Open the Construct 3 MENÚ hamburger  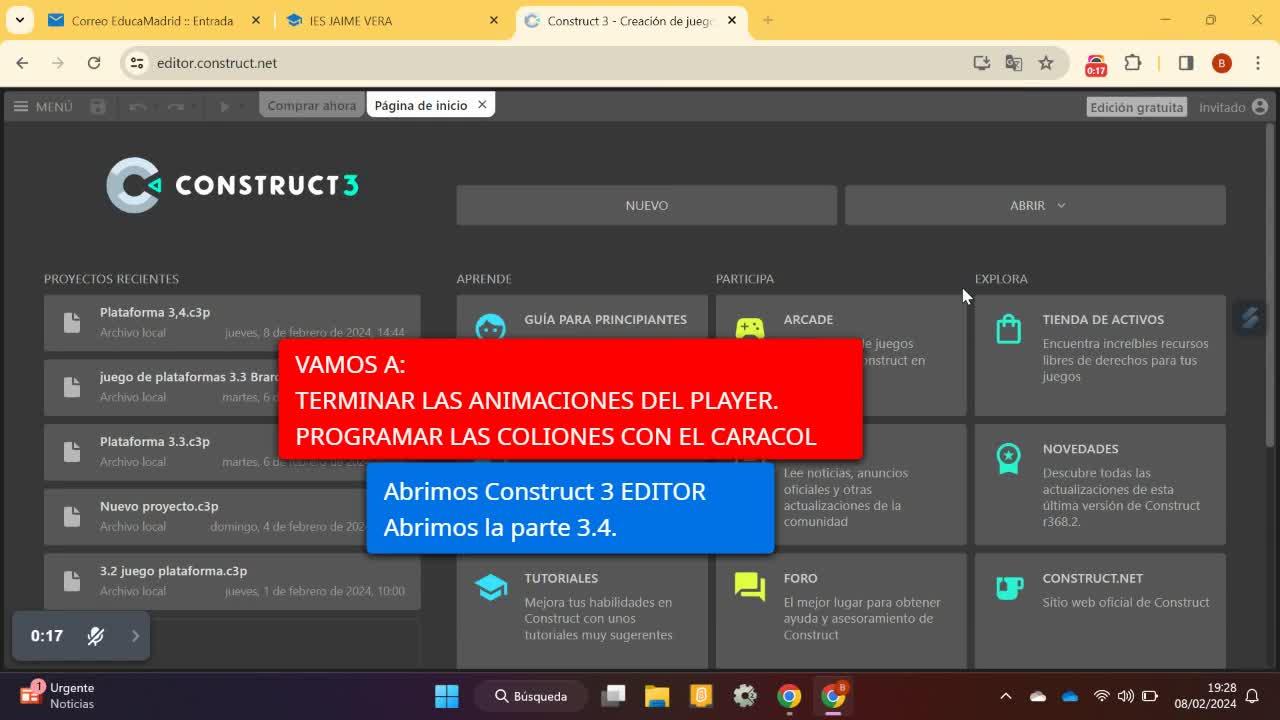(x=43, y=106)
